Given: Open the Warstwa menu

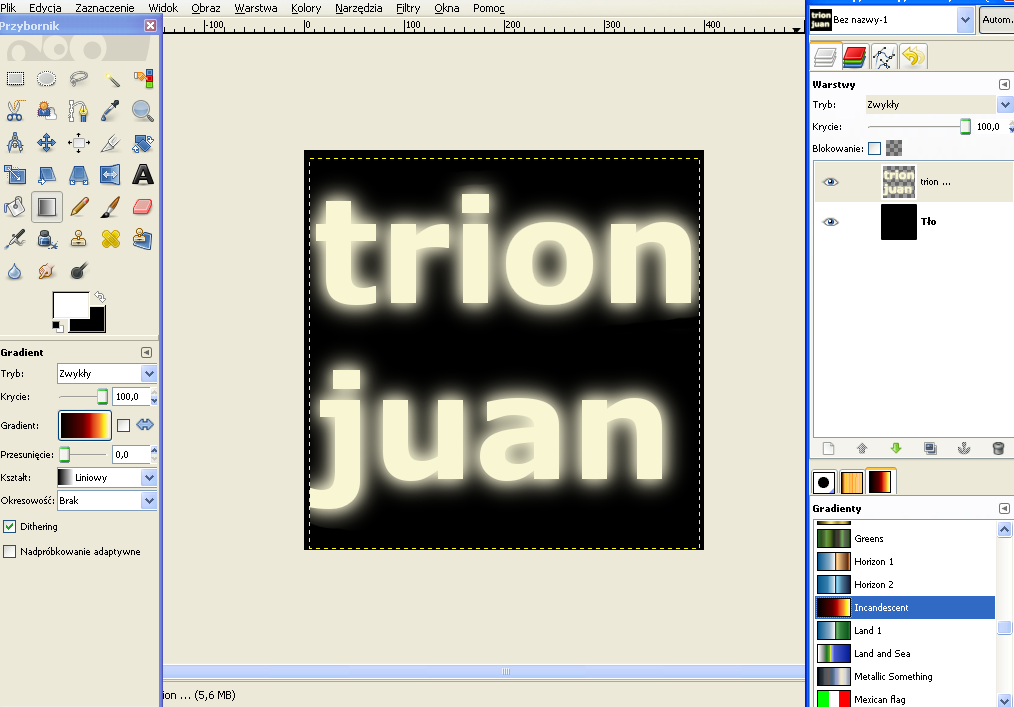Looking at the screenshot, I should tap(255, 8).
